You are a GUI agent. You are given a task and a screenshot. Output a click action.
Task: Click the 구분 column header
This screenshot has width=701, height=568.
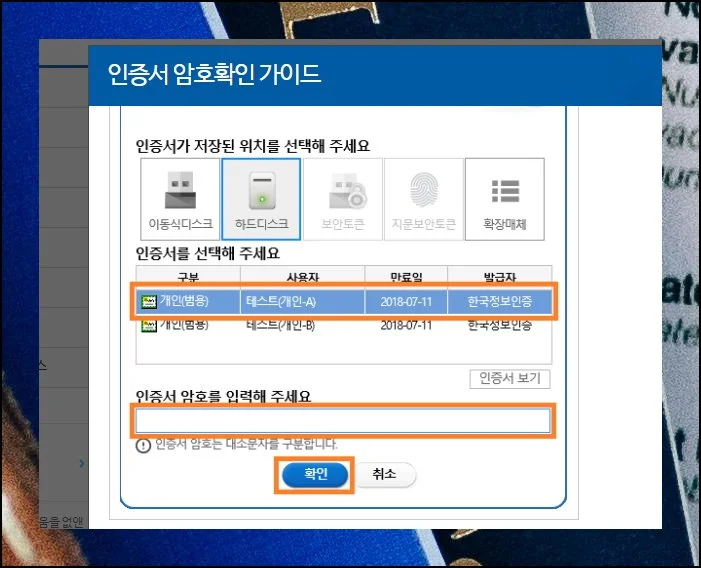pyautogui.click(x=188, y=277)
